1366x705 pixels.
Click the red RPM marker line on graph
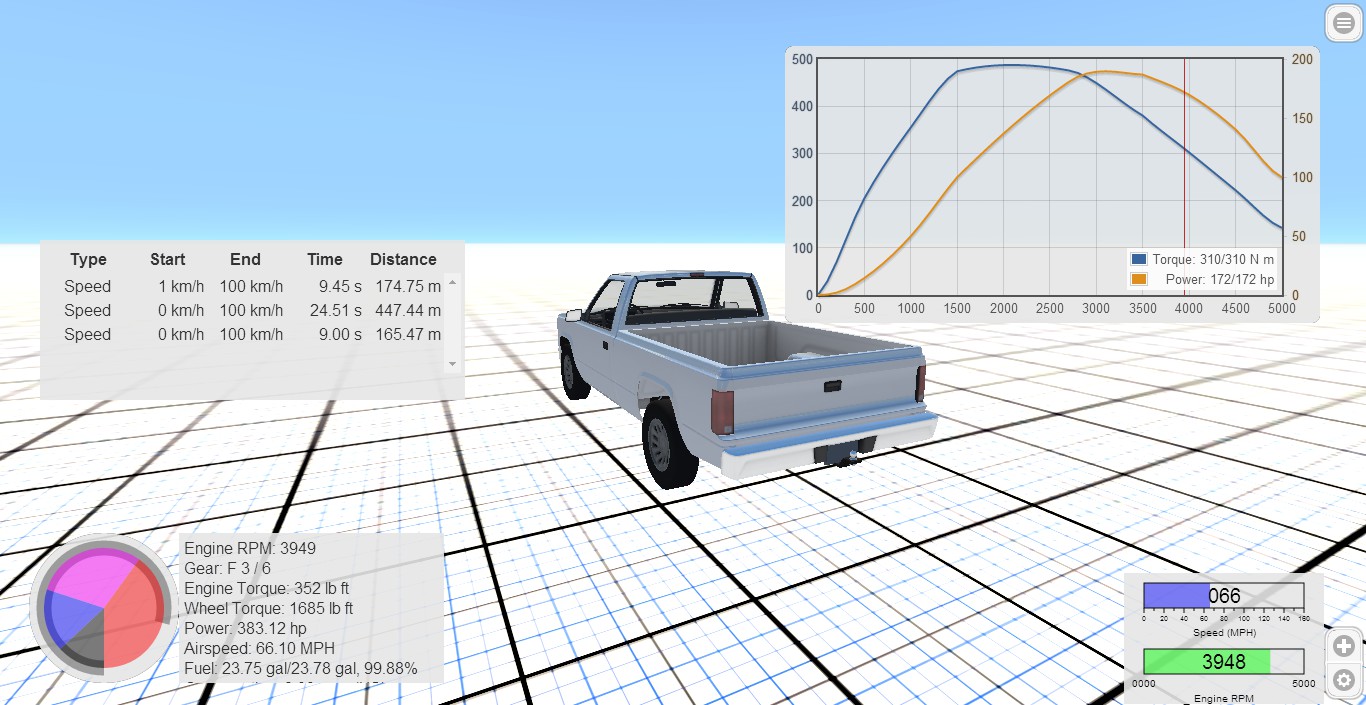point(1185,177)
